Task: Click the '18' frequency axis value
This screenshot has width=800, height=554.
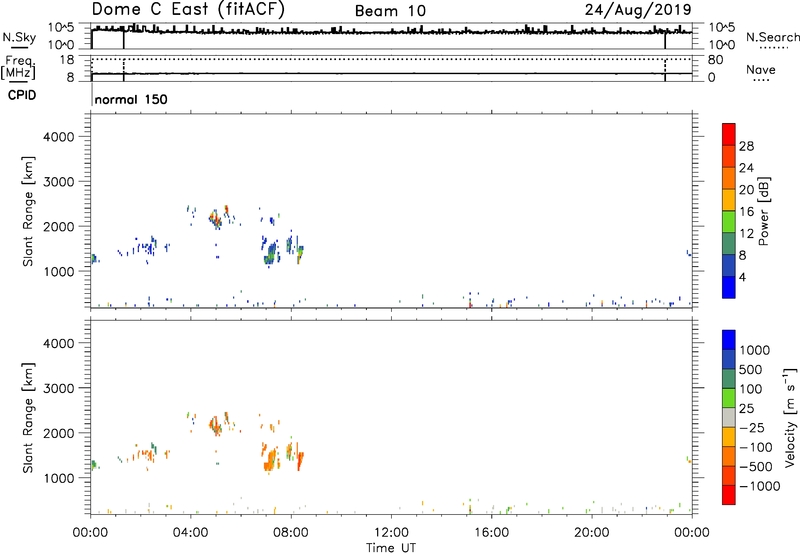Action: click(67, 60)
